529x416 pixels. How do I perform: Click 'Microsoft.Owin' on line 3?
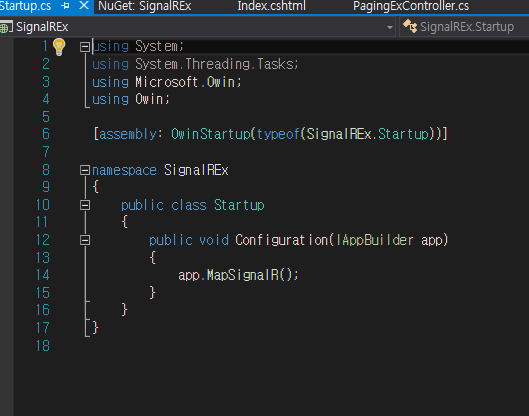(x=185, y=82)
